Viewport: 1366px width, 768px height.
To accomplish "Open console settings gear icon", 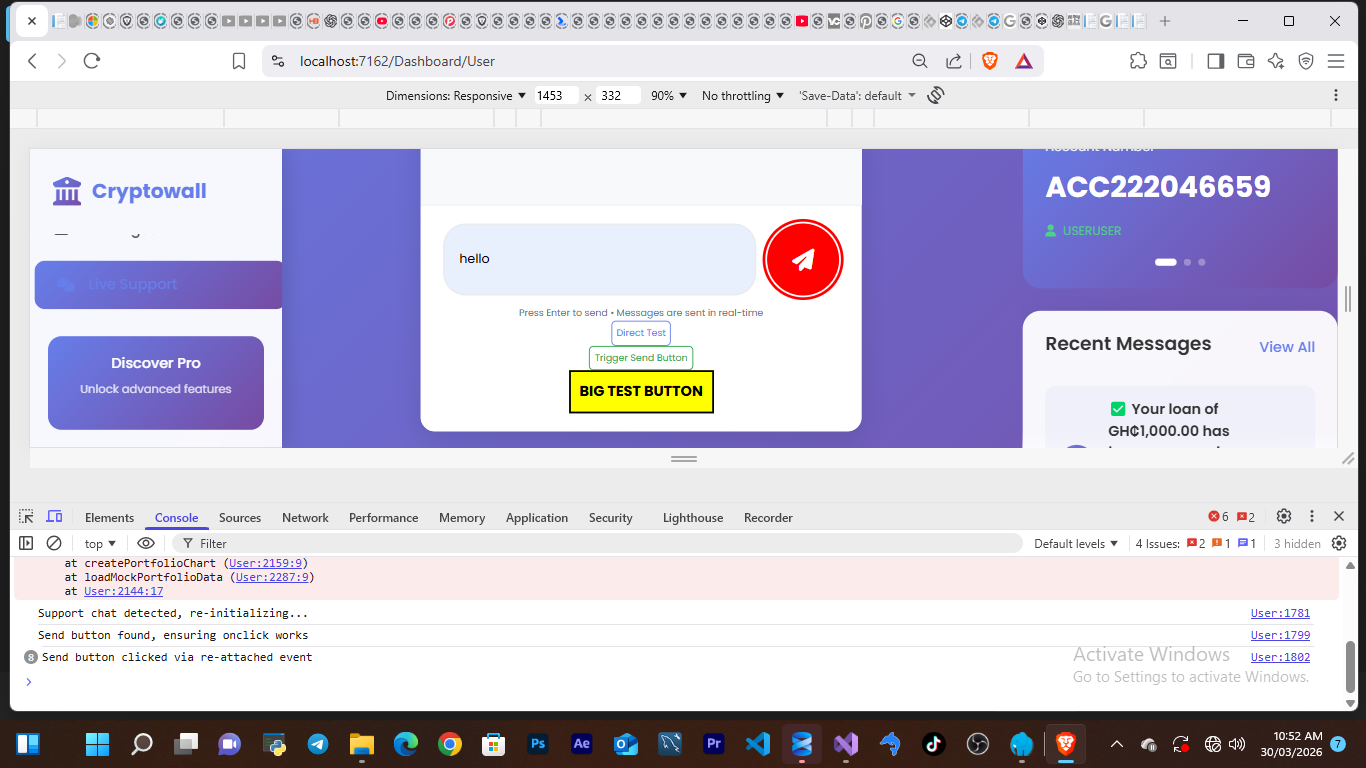I will click(x=1339, y=543).
